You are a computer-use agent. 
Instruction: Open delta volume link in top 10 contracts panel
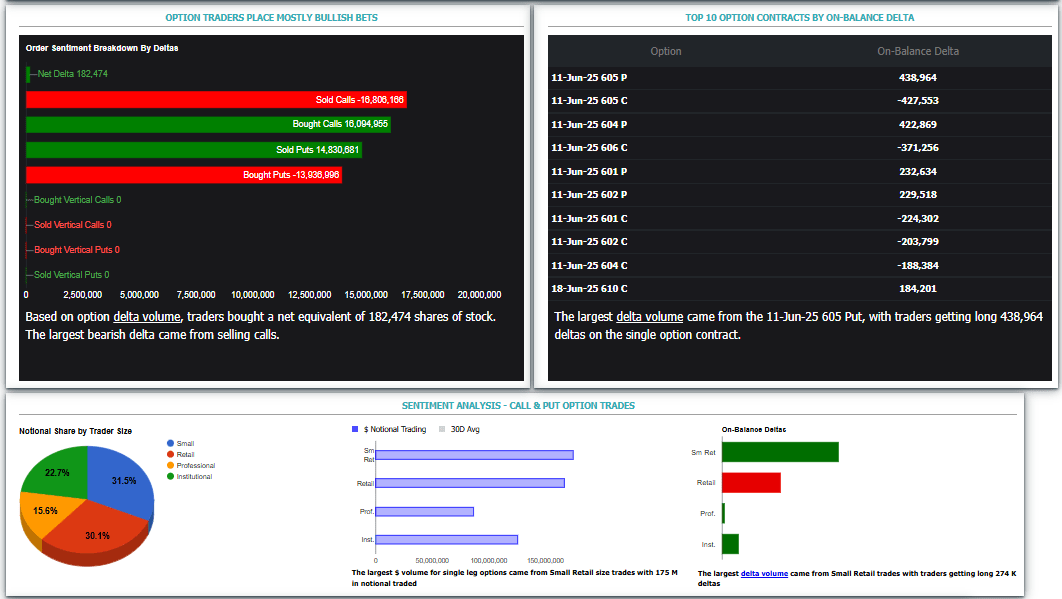(x=650, y=316)
